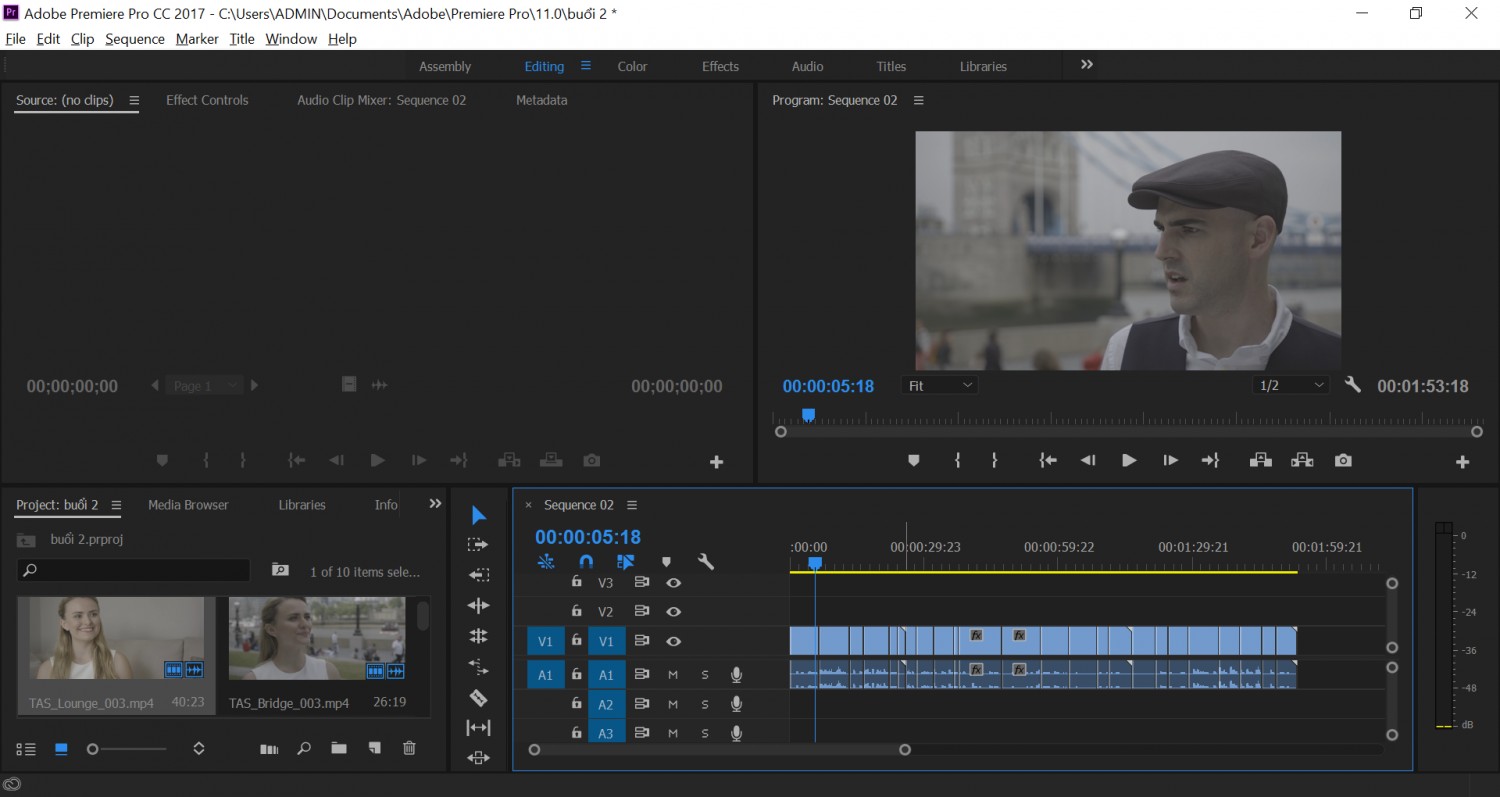The height and width of the screenshot is (797, 1500).
Task: Select the TAS_Bridge_003.mp4 thumbnail
Action: (316, 639)
